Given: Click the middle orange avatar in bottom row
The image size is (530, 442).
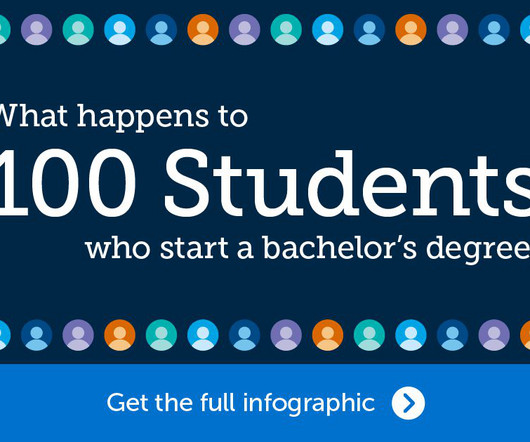Looking at the screenshot, I should [328, 335].
